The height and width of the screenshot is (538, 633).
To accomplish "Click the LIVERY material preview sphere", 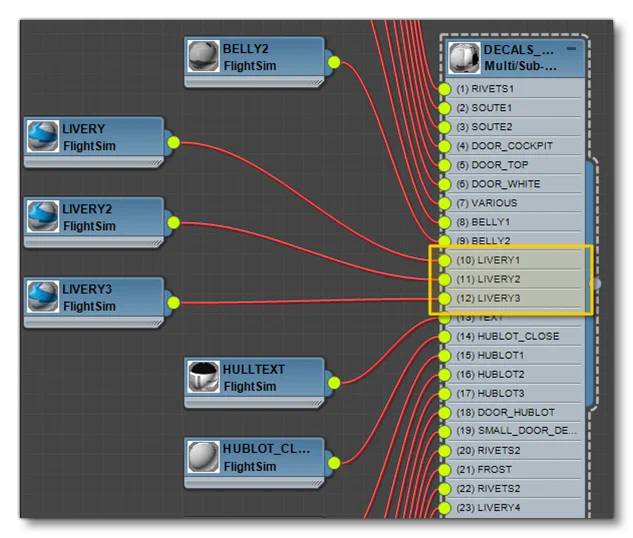I will coord(43,136).
